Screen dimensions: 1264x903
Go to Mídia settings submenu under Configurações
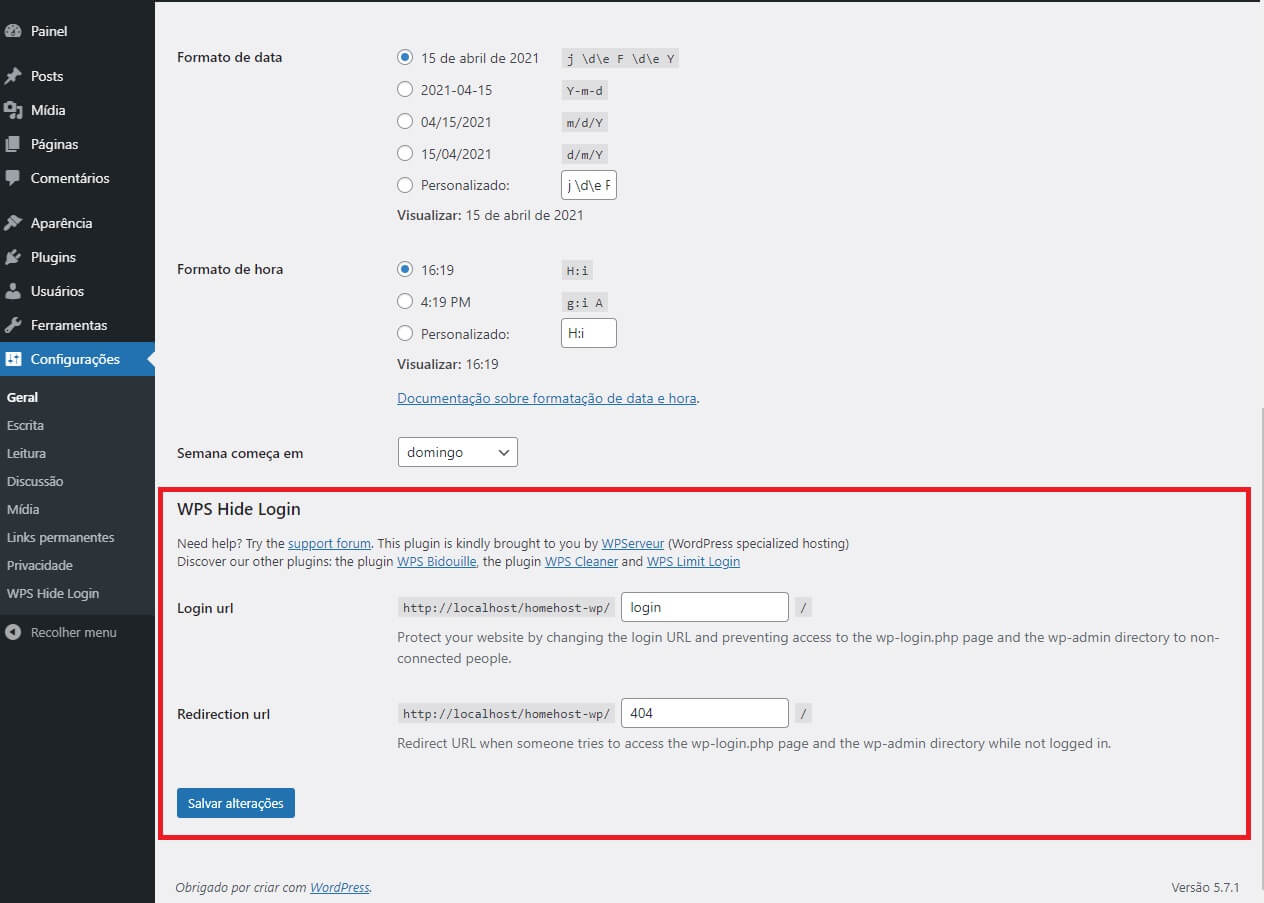(x=23, y=509)
